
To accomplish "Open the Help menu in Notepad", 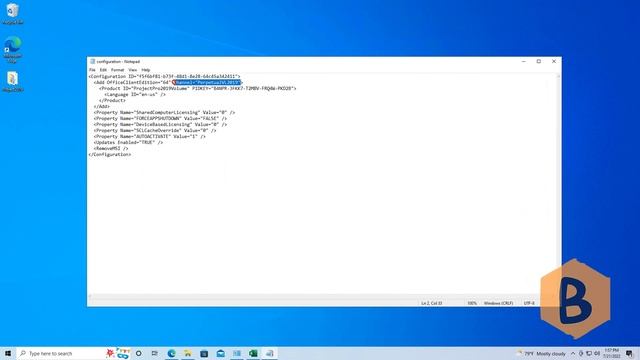I will [146, 70].
